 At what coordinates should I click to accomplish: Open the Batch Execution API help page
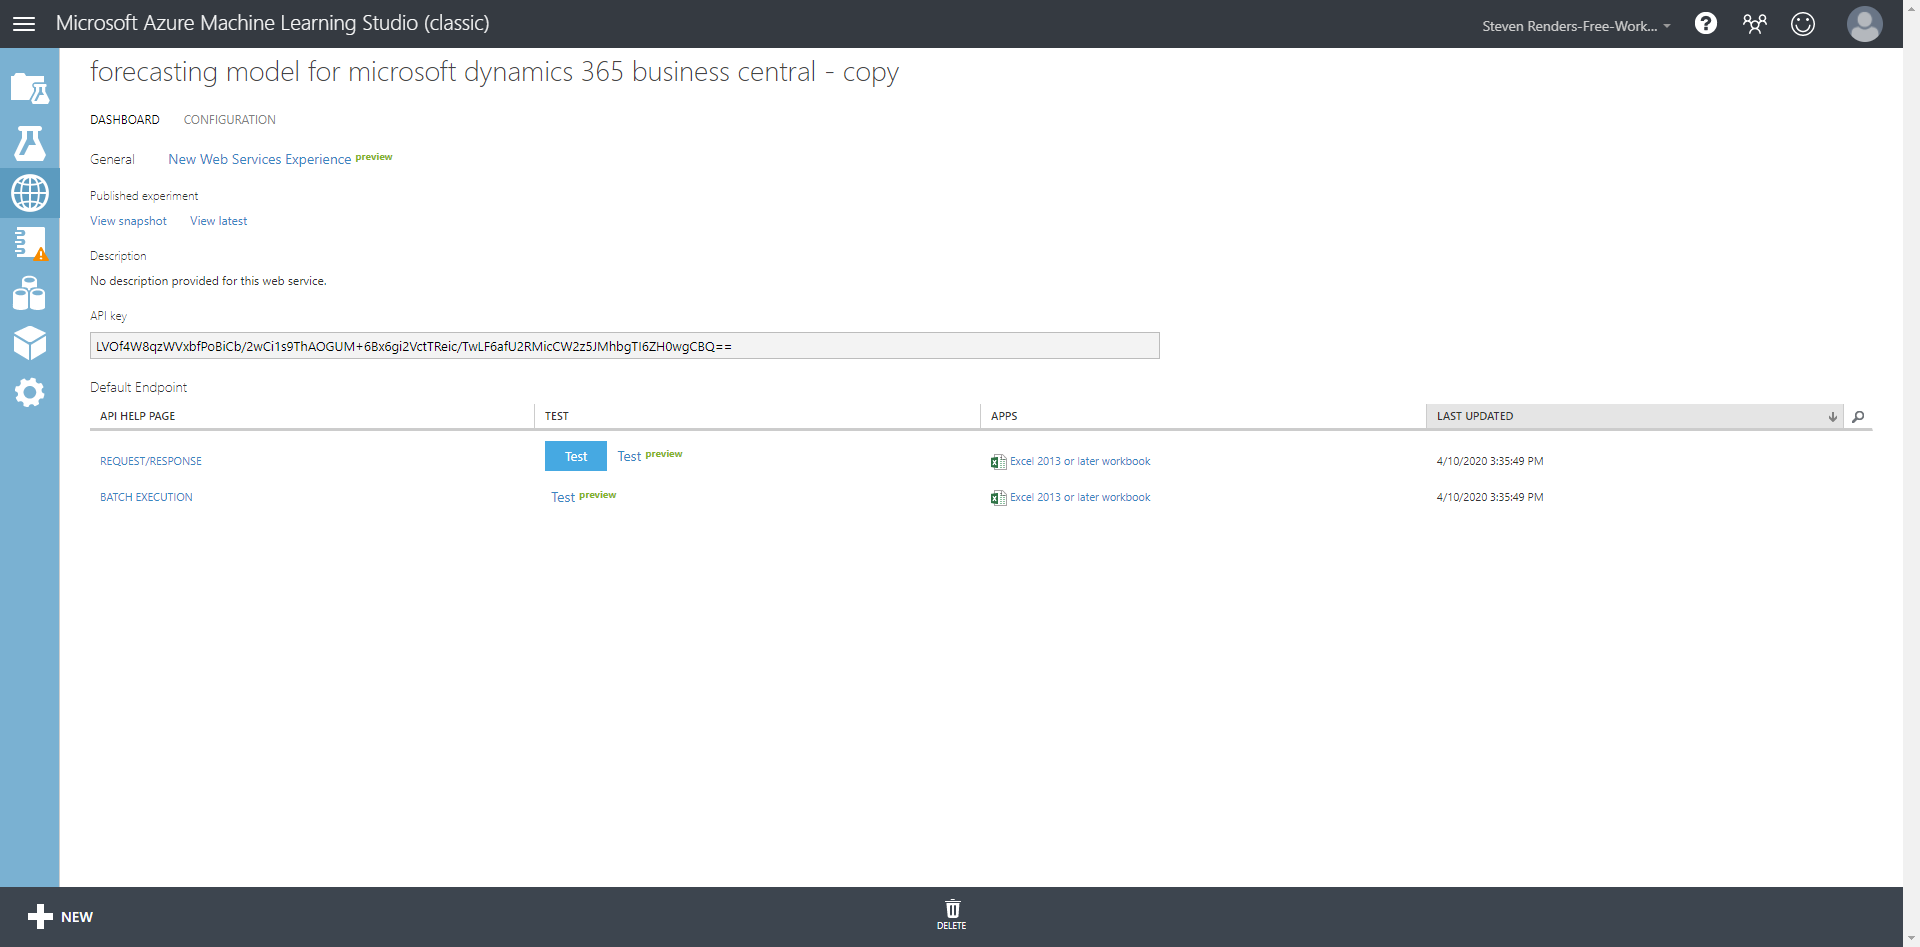pyautogui.click(x=146, y=497)
